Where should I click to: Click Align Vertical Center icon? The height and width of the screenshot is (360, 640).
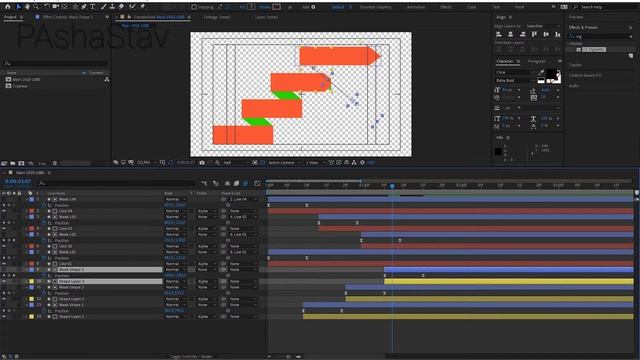pyautogui.click(x=546, y=35)
